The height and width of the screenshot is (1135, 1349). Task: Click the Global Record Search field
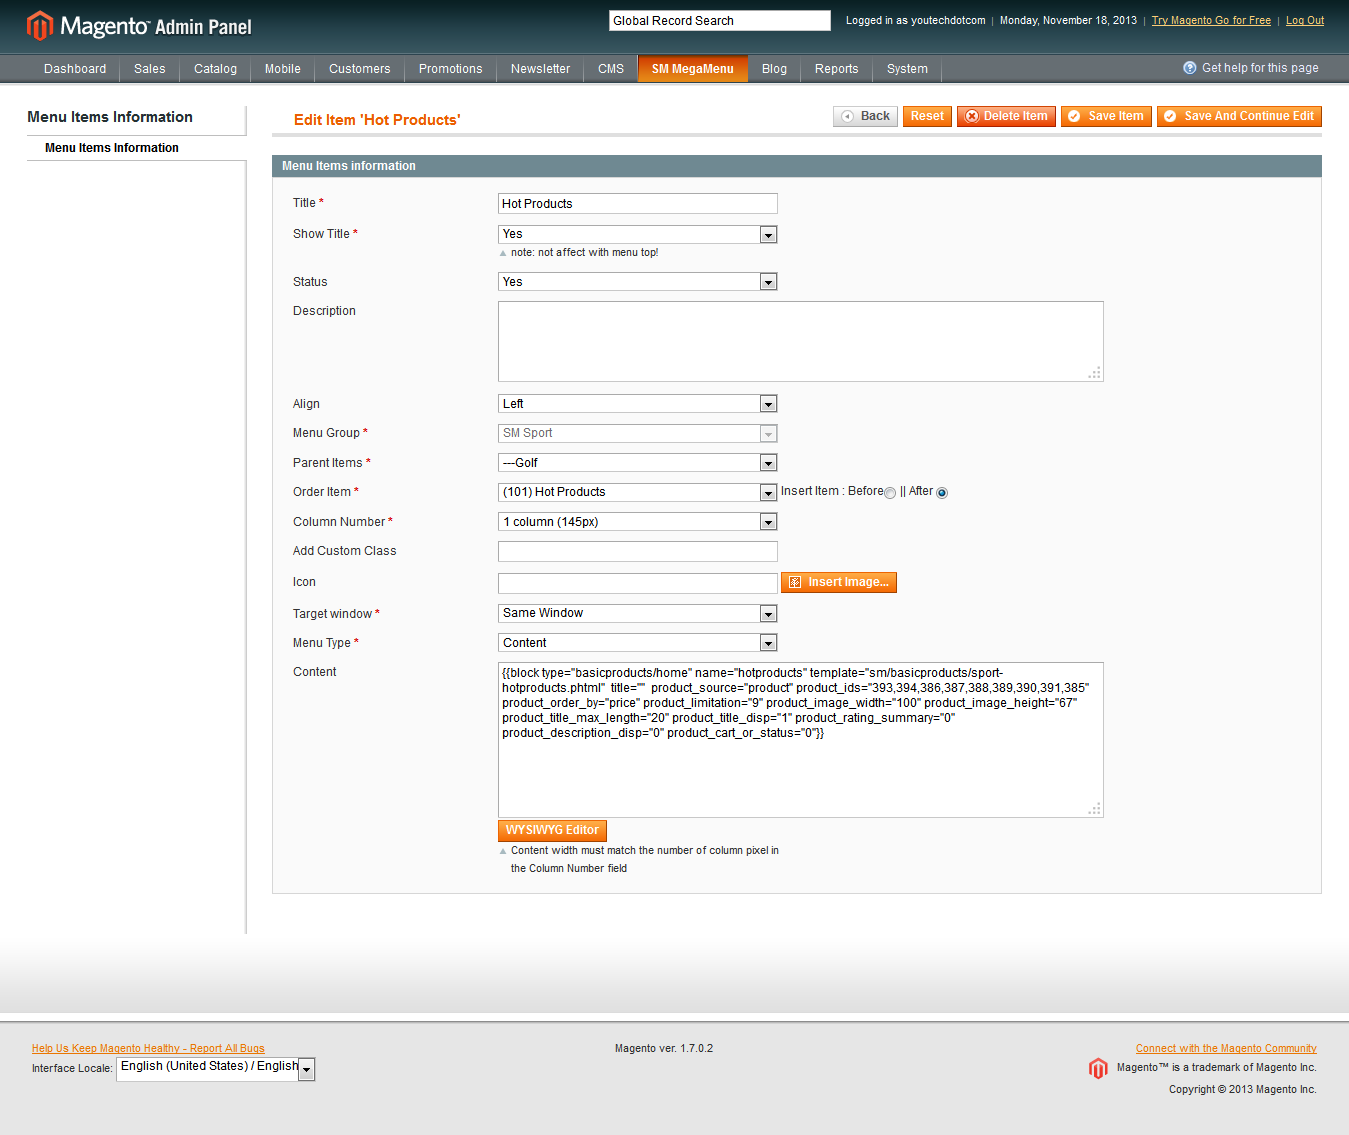[x=720, y=20]
